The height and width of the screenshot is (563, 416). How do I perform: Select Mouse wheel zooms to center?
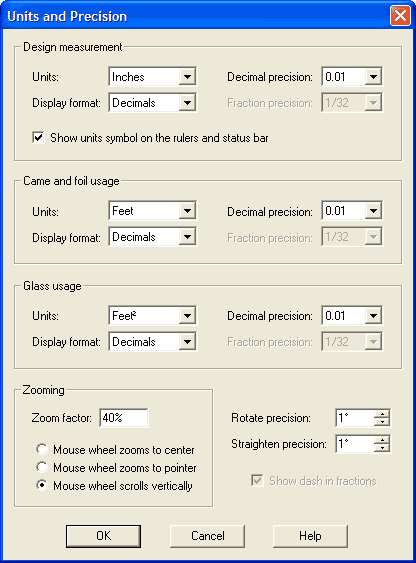coord(42,449)
